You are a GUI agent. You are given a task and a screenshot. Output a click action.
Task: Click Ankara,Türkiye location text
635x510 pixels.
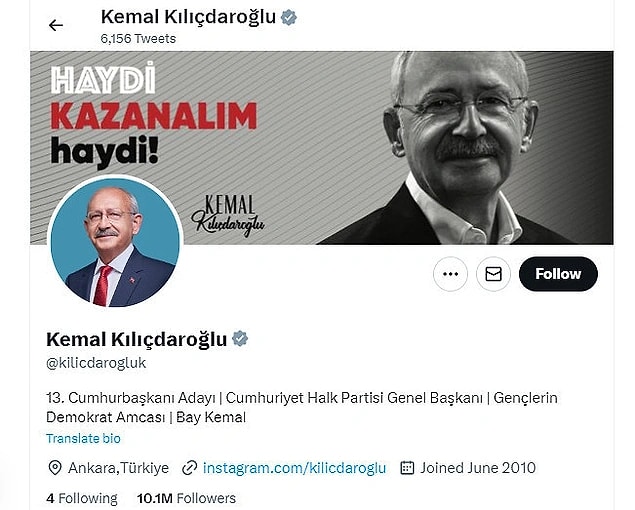(118, 468)
